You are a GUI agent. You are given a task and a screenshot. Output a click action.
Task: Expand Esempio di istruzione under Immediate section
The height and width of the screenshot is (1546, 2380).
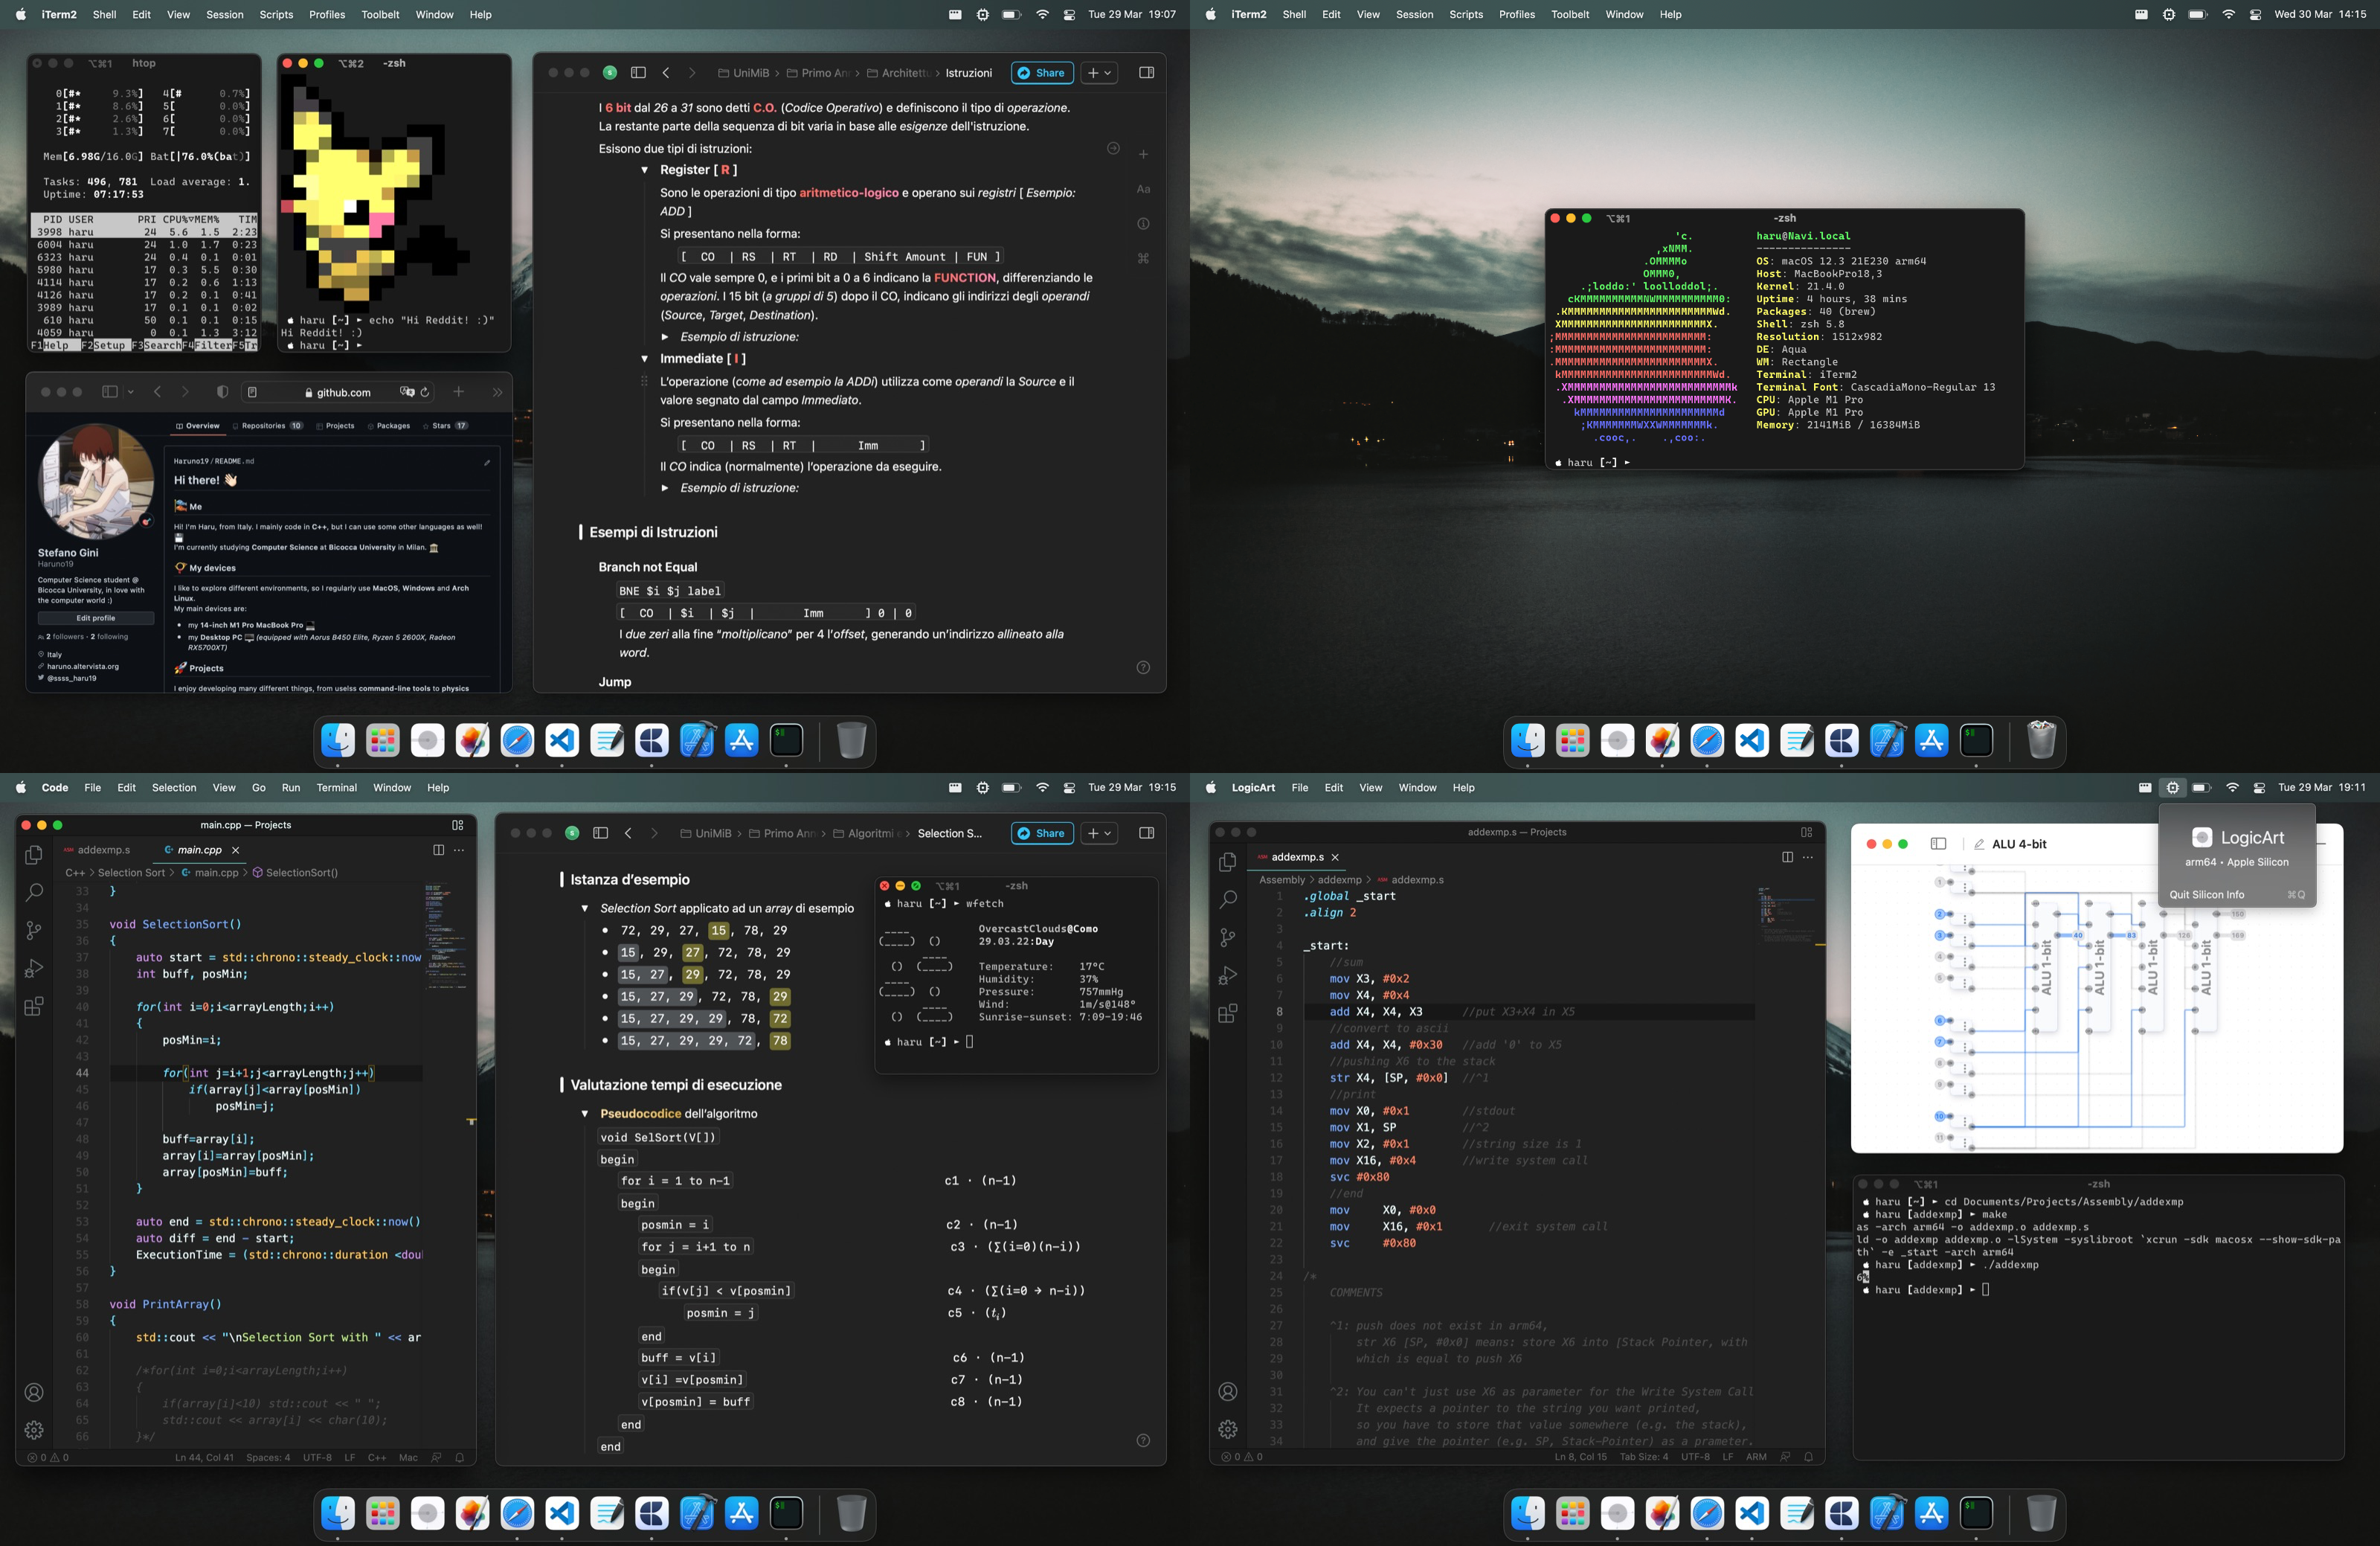[665, 488]
